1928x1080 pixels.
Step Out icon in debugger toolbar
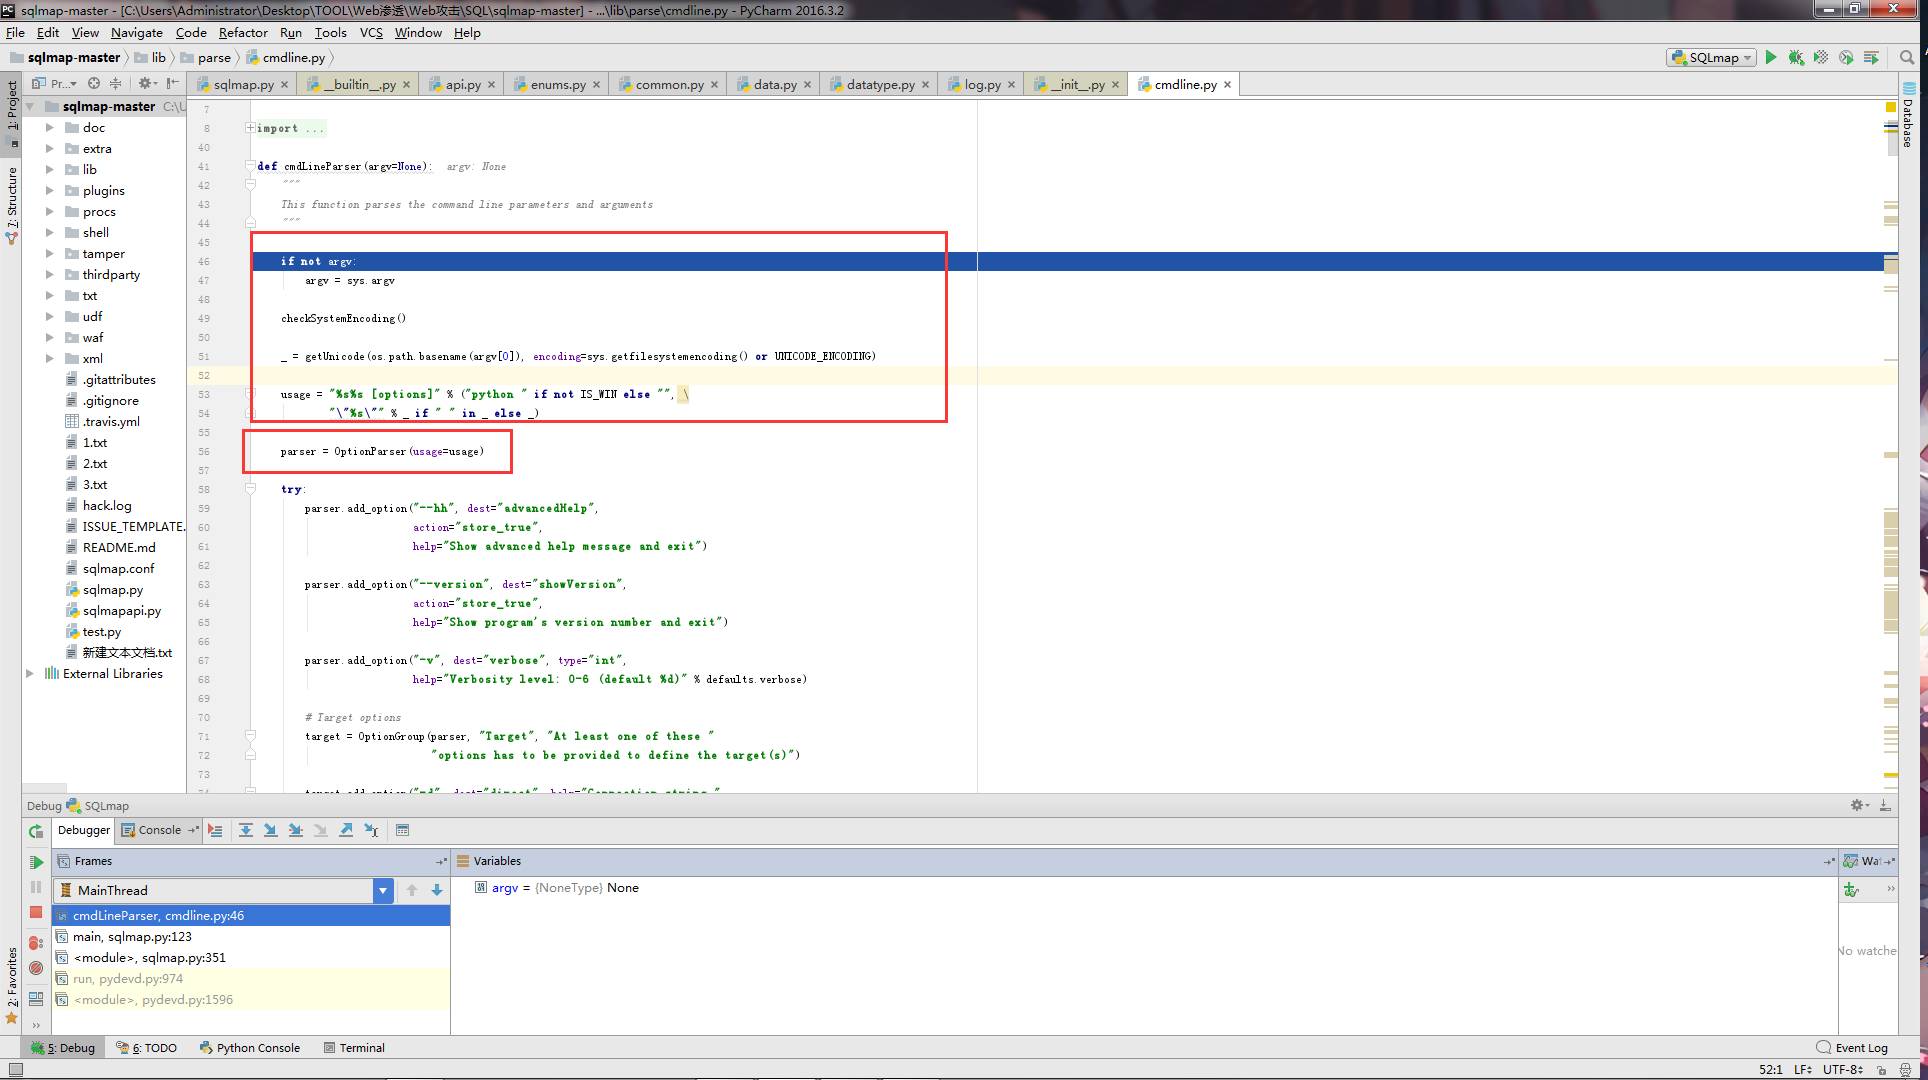(346, 830)
